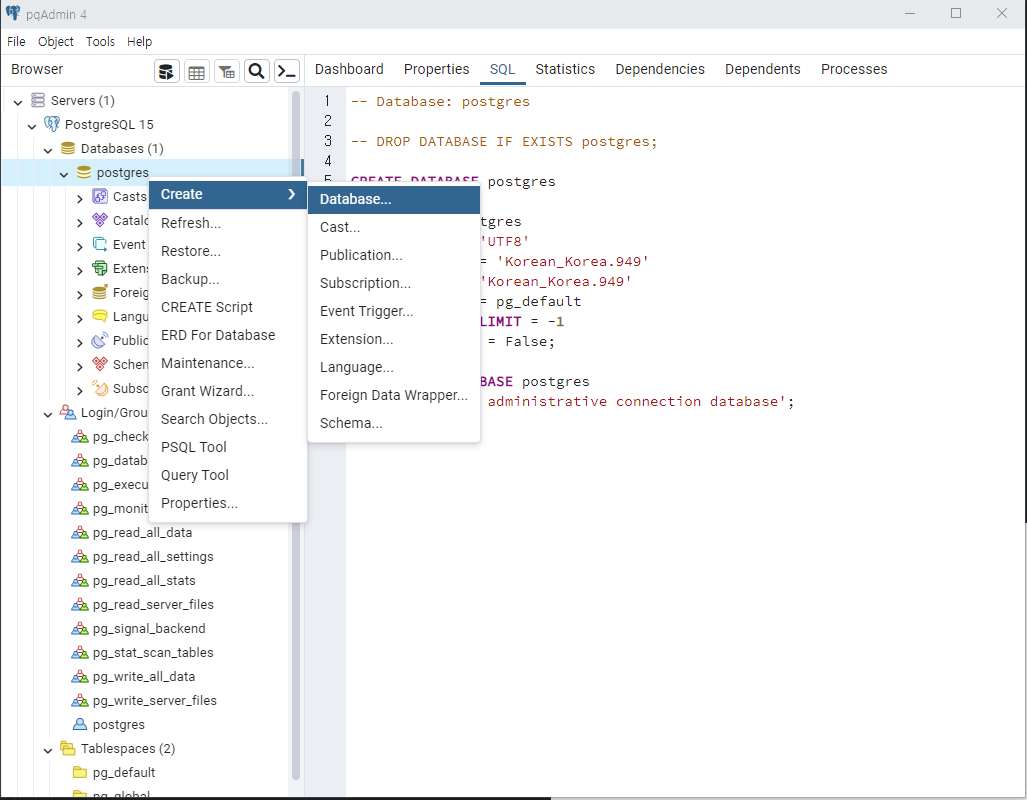
Task: Select Maintenance... from the context menu
Action: point(228,363)
